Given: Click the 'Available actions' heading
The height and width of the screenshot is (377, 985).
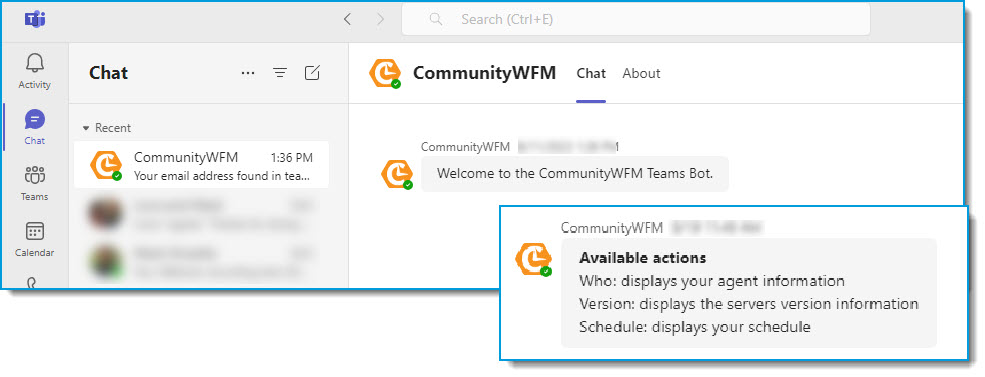Looking at the screenshot, I should point(643,258).
